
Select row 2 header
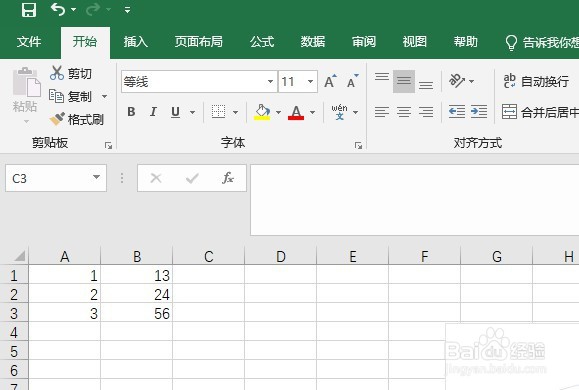[14, 294]
